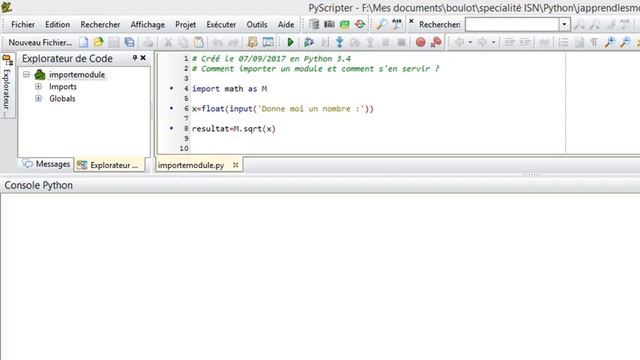Open the Projet menu

[186, 24]
